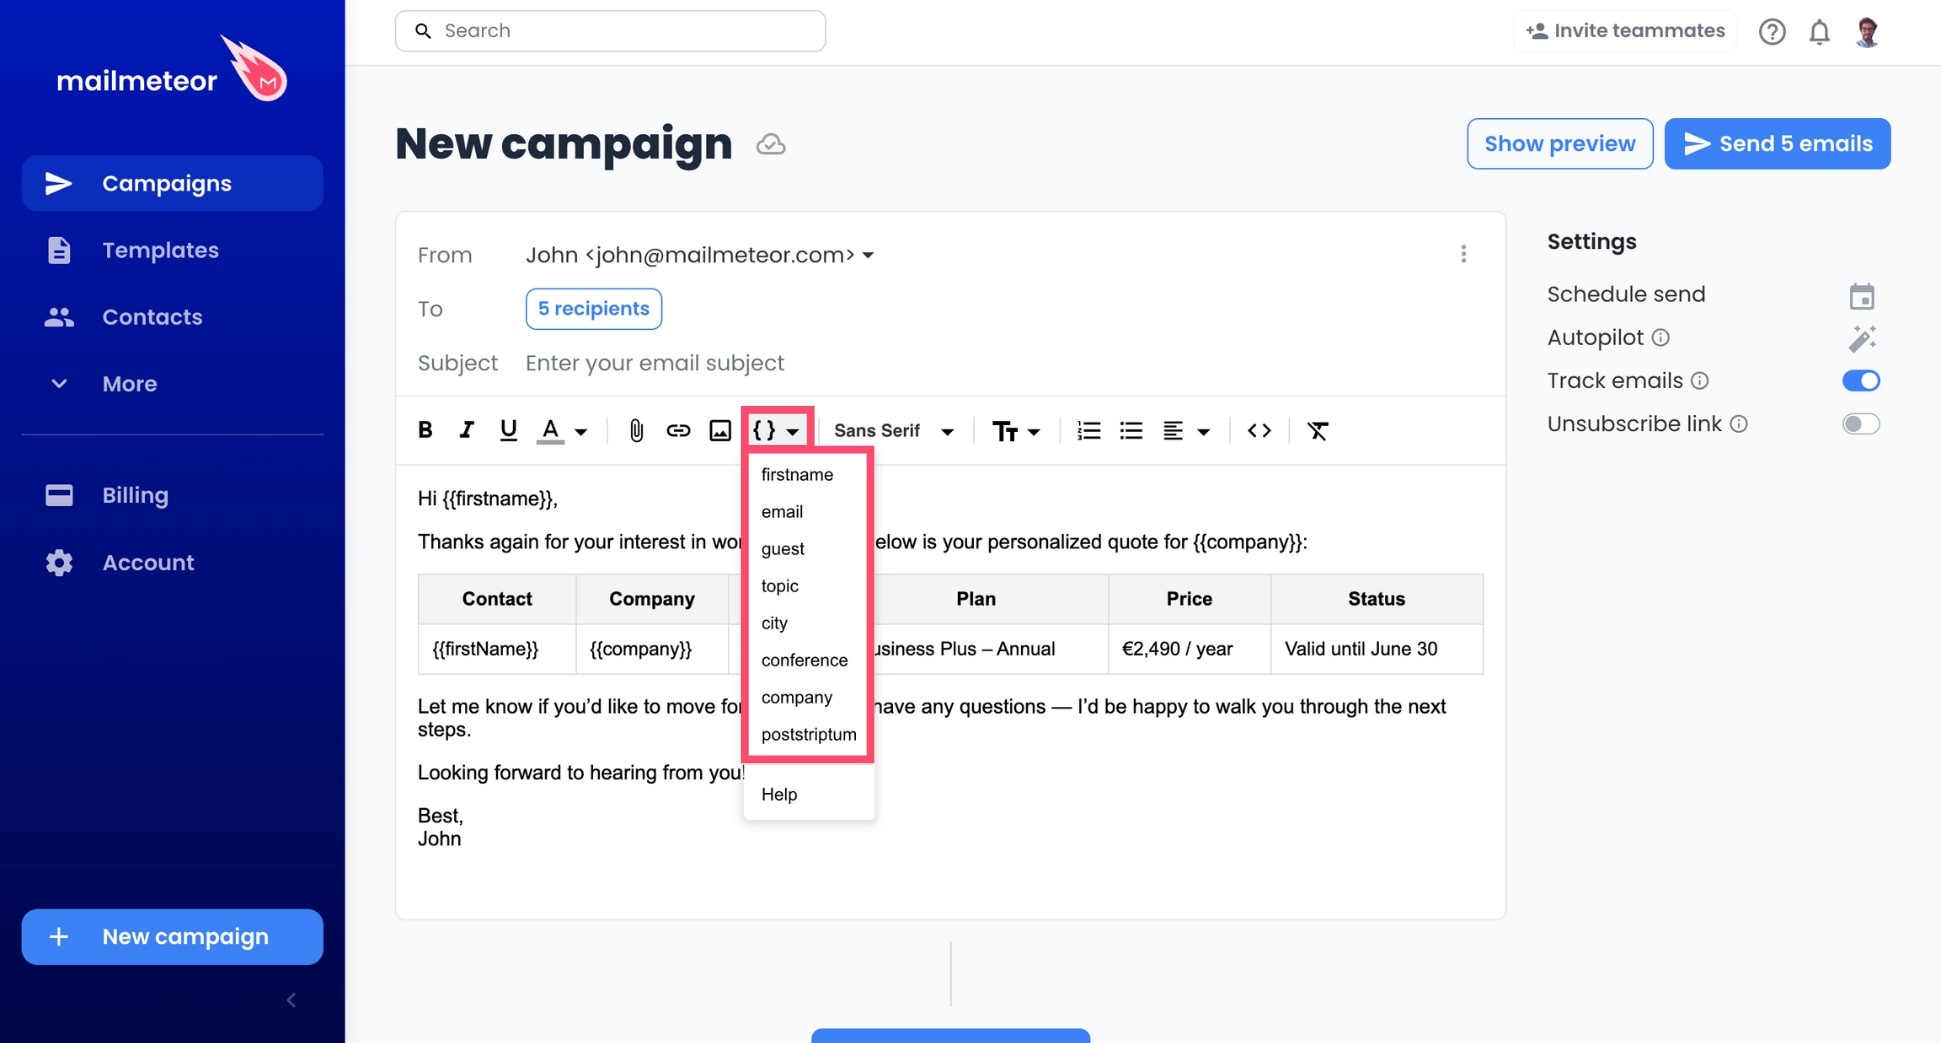Click the text color A icon
This screenshot has width=1941, height=1043.
pos(550,430)
